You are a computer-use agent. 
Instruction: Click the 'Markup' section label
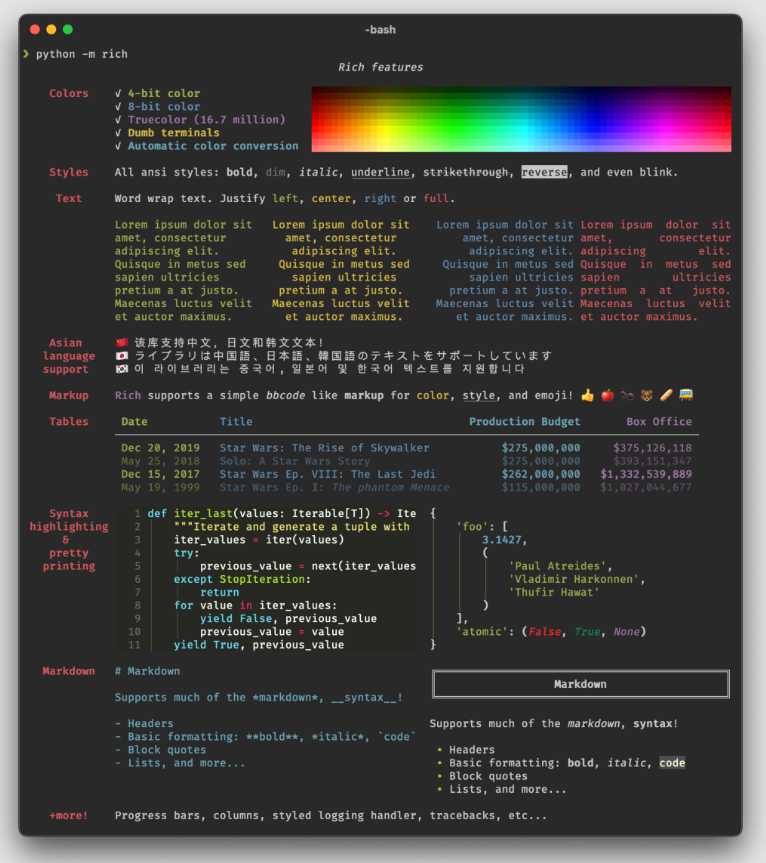click(69, 395)
